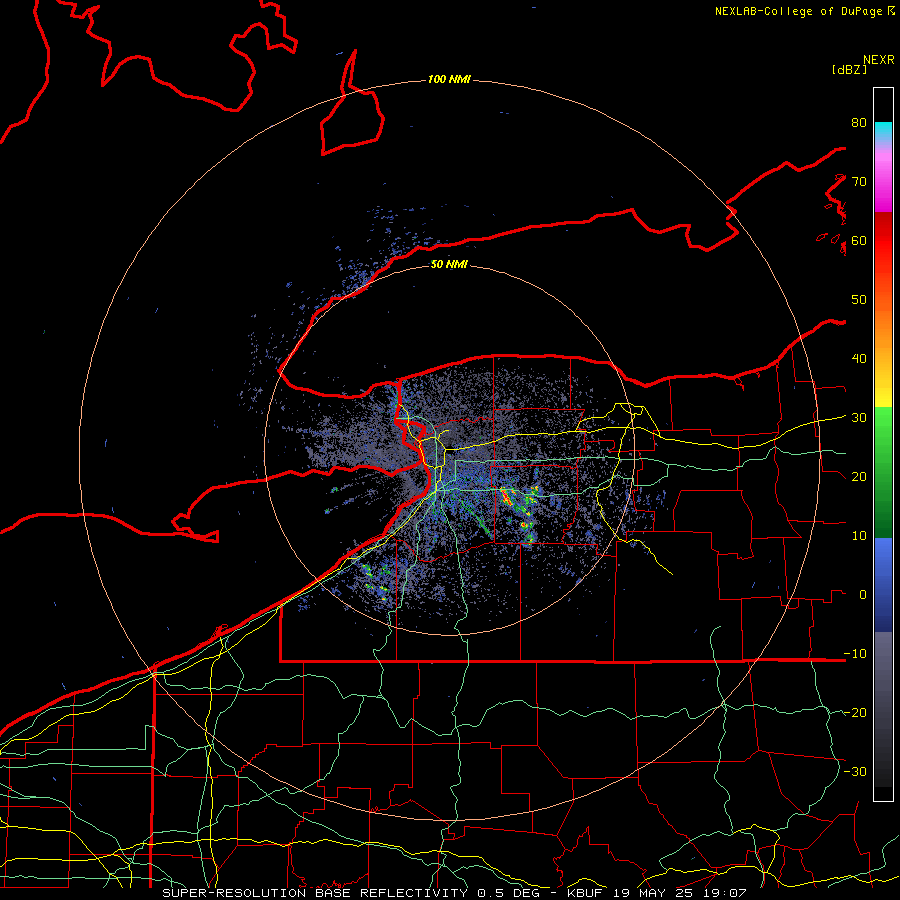Click the 30 dBZ scale value

click(x=859, y=417)
